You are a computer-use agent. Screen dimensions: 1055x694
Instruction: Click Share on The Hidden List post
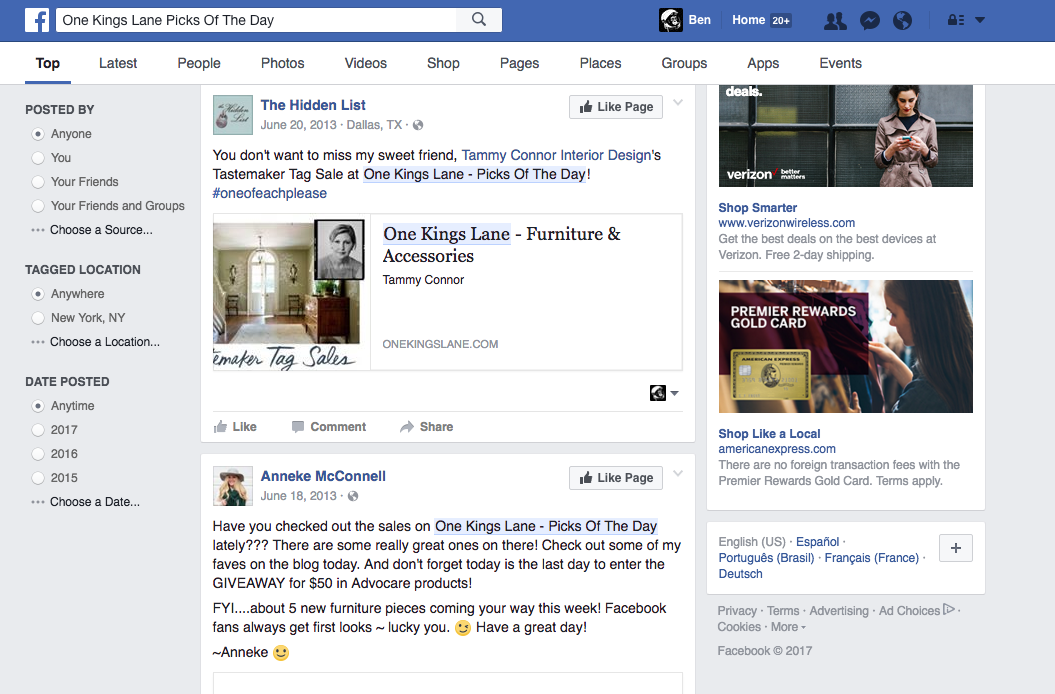click(x=427, y=427)
